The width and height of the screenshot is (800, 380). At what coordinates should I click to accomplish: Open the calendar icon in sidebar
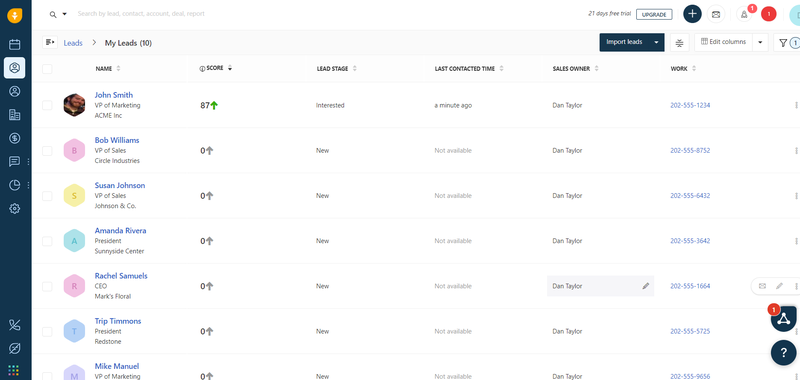[15, 44]
